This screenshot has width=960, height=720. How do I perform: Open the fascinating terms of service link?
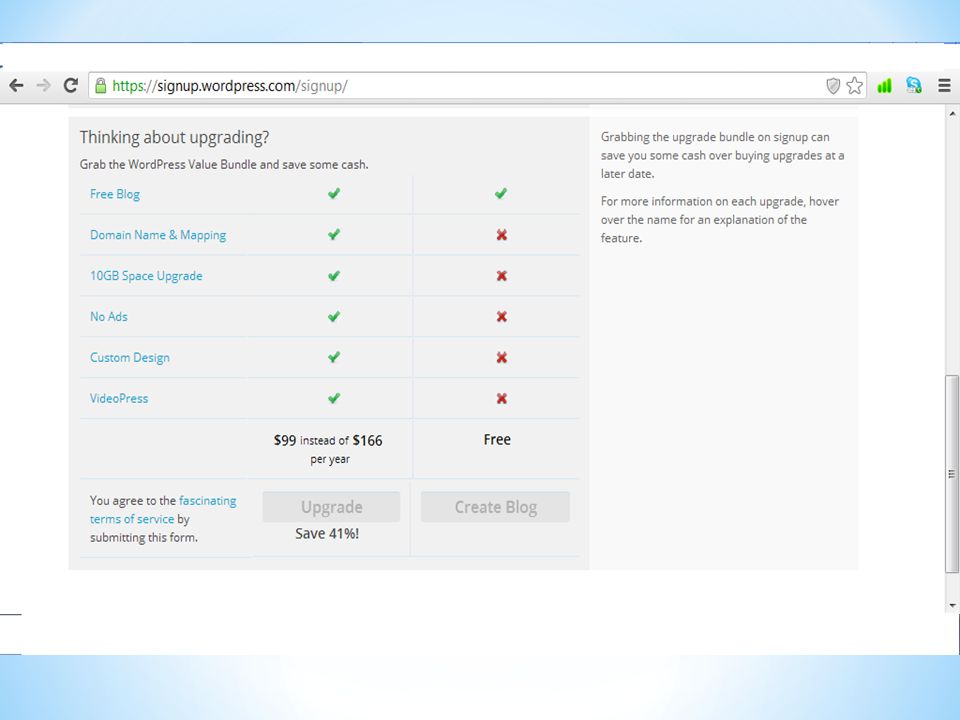coord(163,510)
